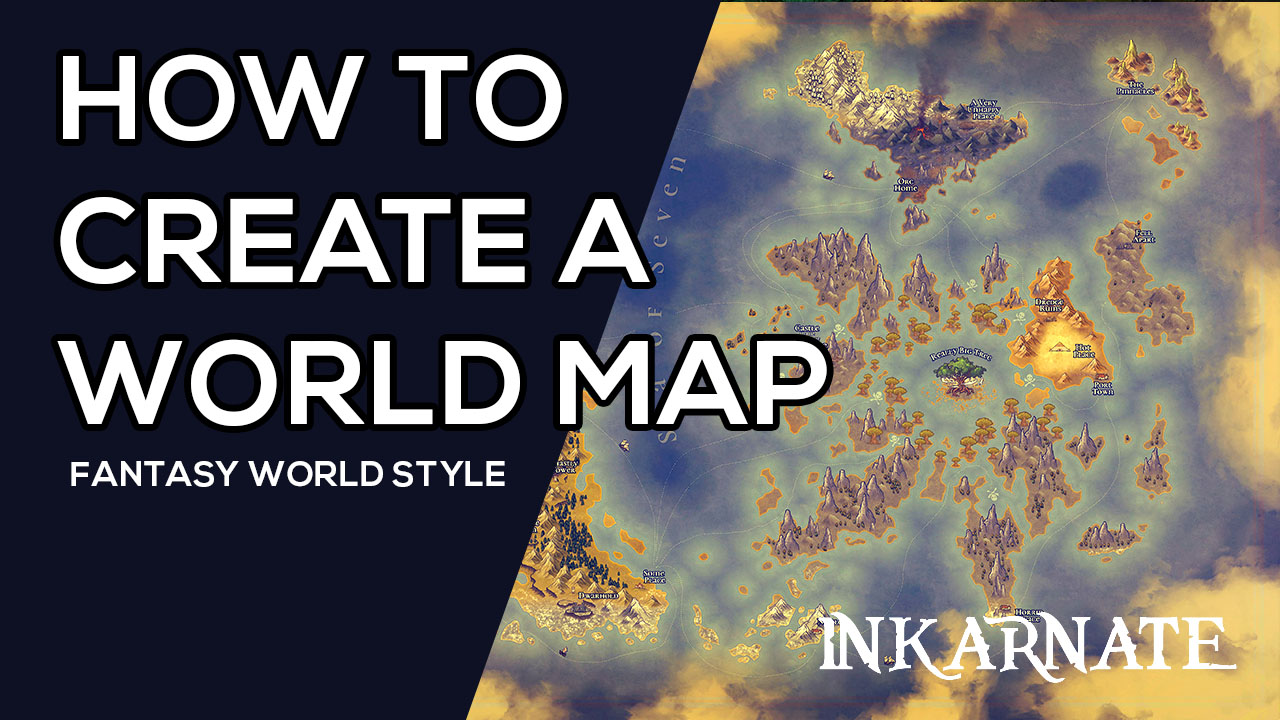1280x720 pixels.
Task: Click the 'Castle' map label
Action: pos(806,328)
